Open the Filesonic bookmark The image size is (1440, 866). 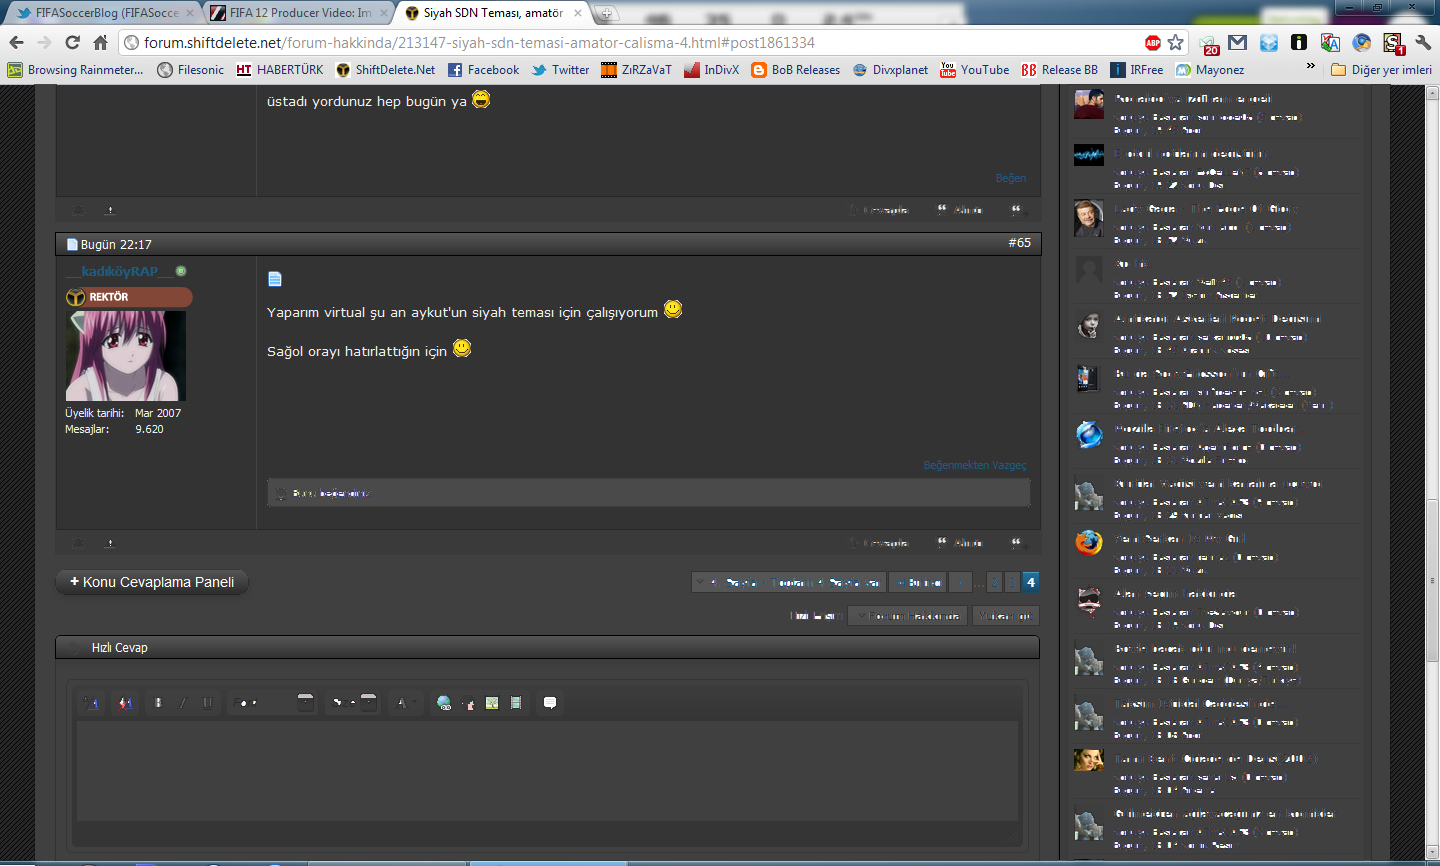click(x=191, y=70)
